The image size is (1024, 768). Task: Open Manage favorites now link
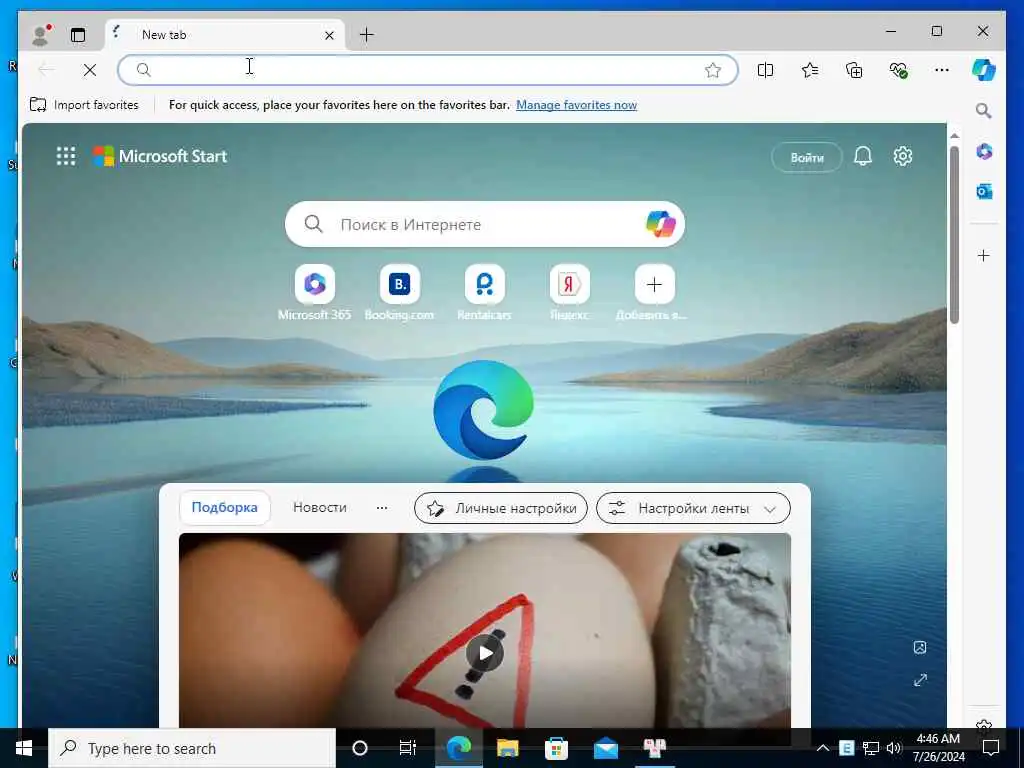point(576,104)
